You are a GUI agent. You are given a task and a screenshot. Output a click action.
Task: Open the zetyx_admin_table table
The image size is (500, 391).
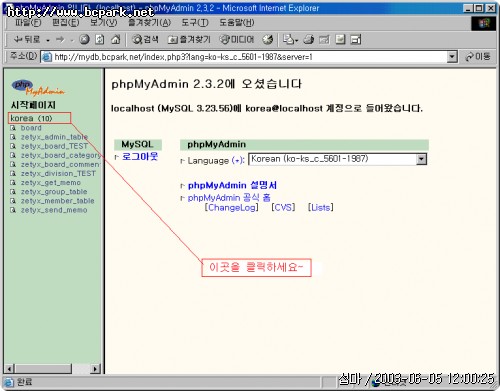pyautogui.click(x=54, y=137)
